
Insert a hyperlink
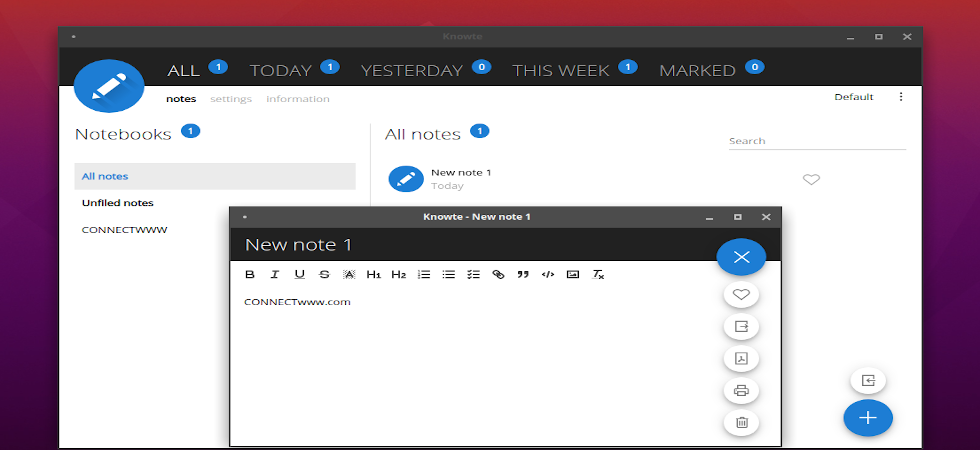(x=498, y=274)
